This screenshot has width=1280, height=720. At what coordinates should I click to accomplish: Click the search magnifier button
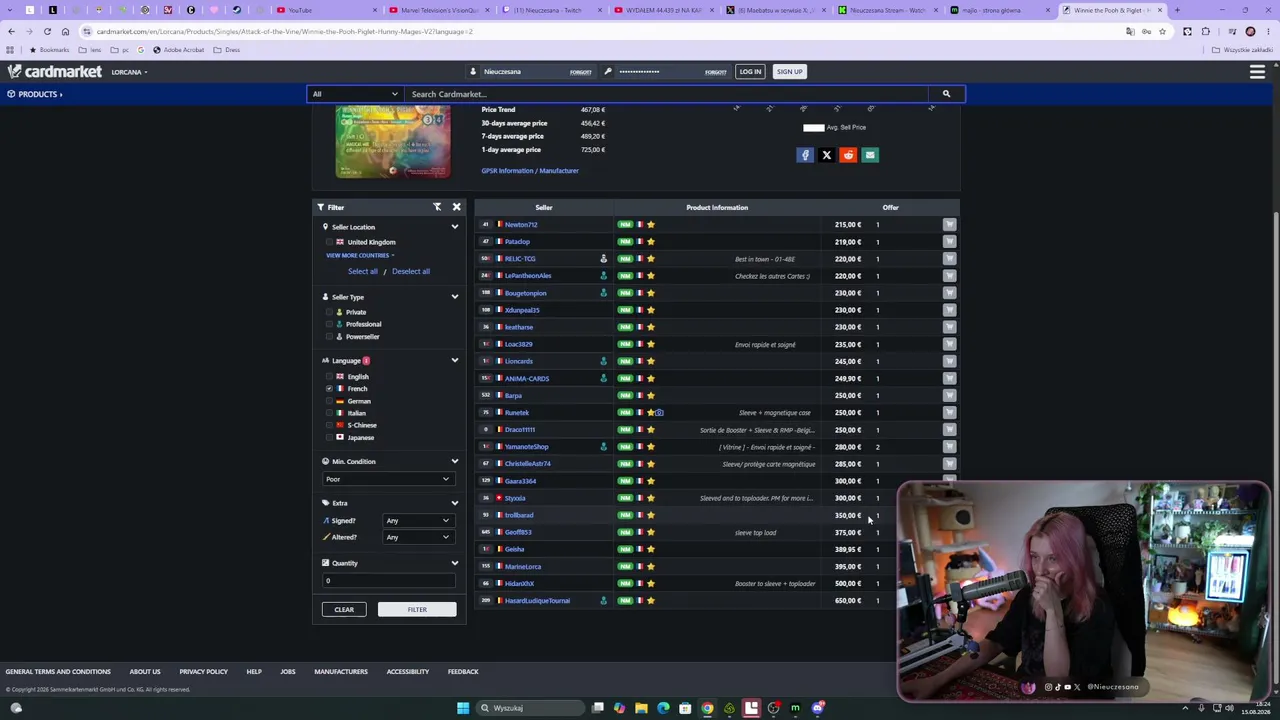946,94
